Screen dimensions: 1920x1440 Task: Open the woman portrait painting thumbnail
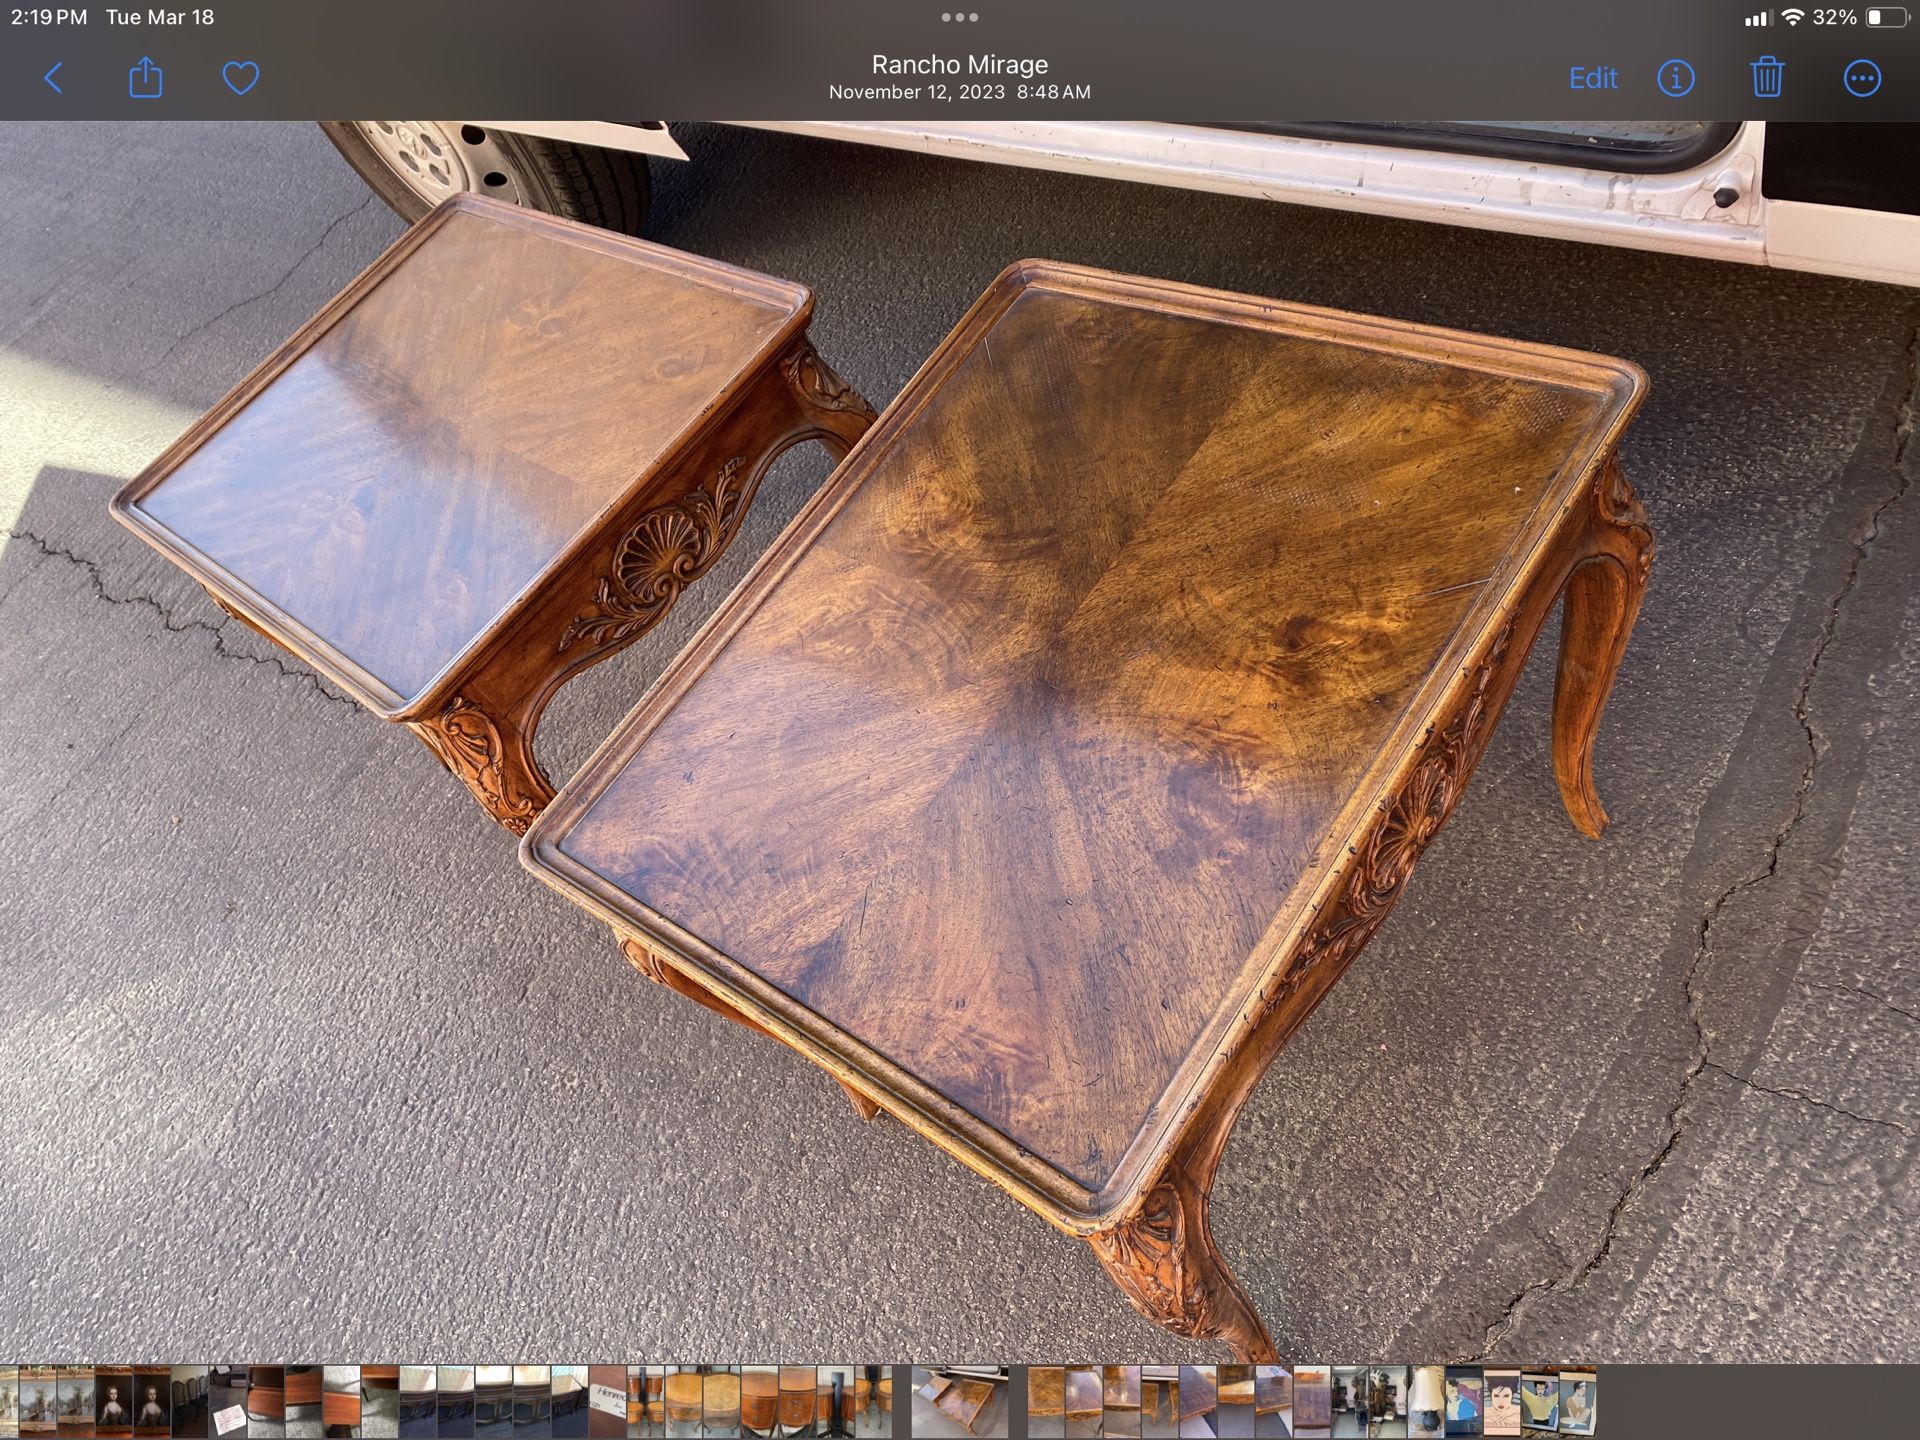(x=114, y=1402)
